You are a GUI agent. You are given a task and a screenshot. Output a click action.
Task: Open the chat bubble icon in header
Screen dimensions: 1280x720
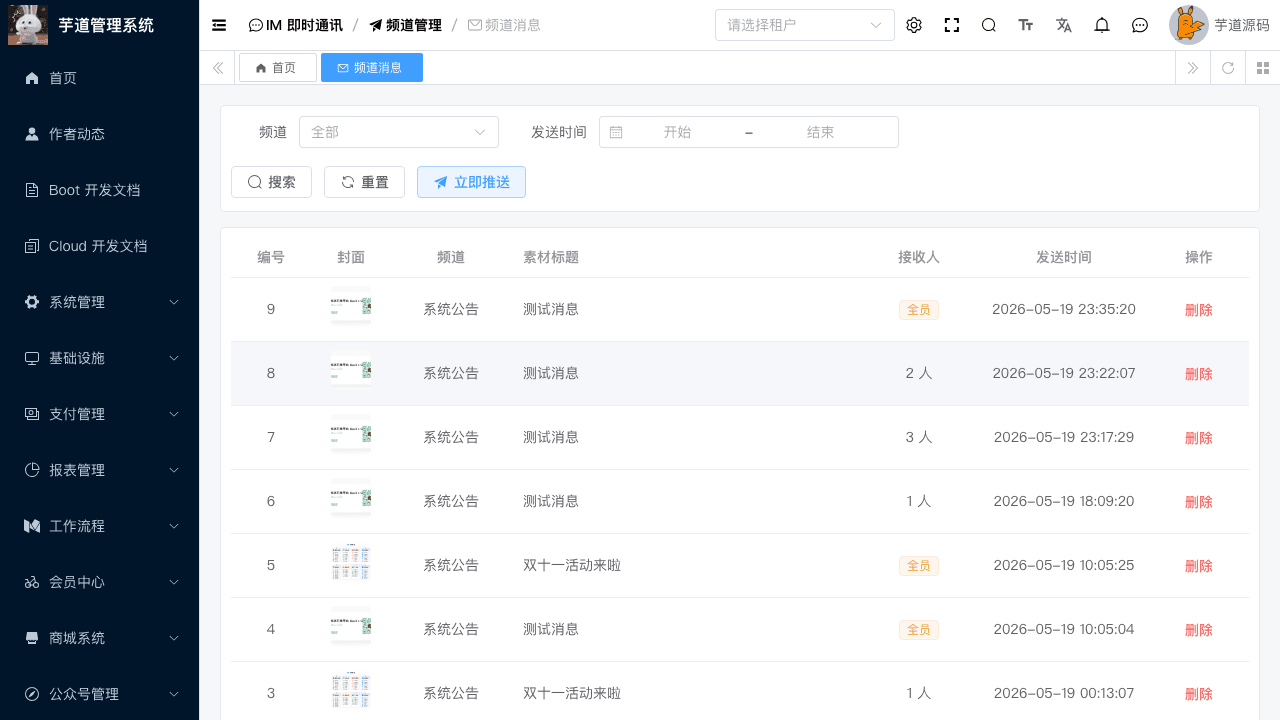[x=1140, y=25]
